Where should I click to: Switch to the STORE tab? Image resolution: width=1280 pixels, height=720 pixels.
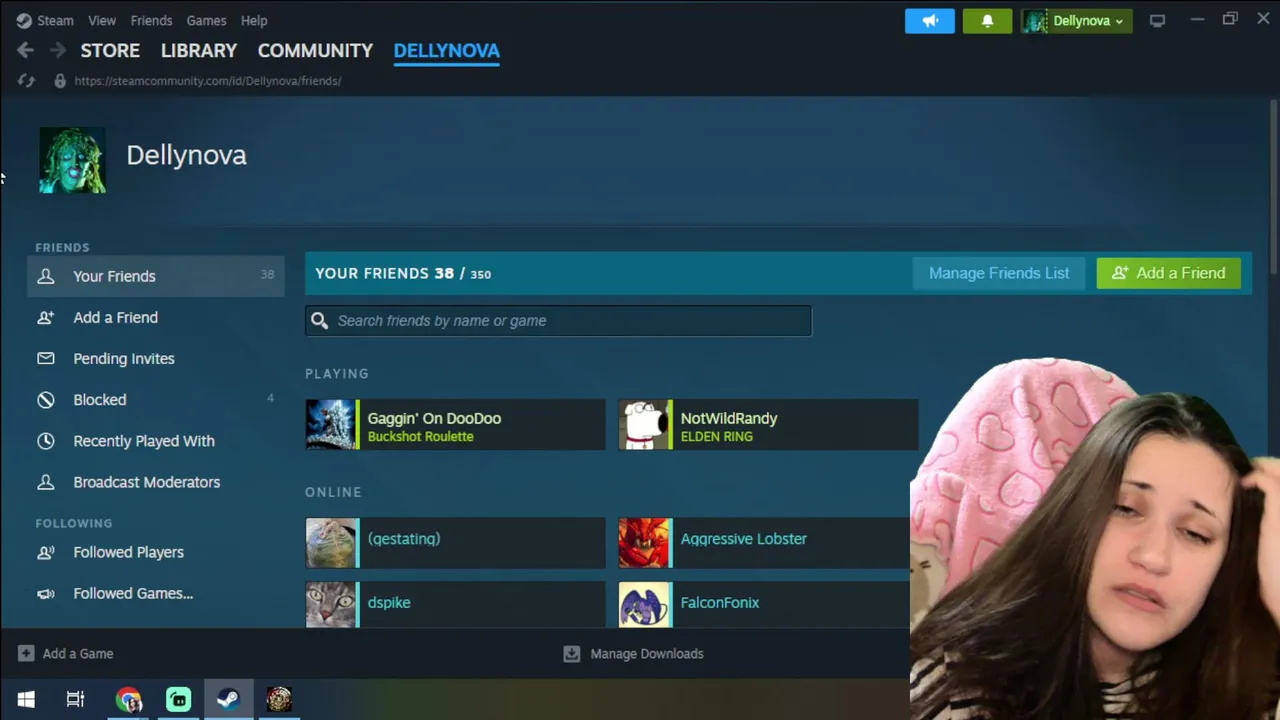click(110, 50)
